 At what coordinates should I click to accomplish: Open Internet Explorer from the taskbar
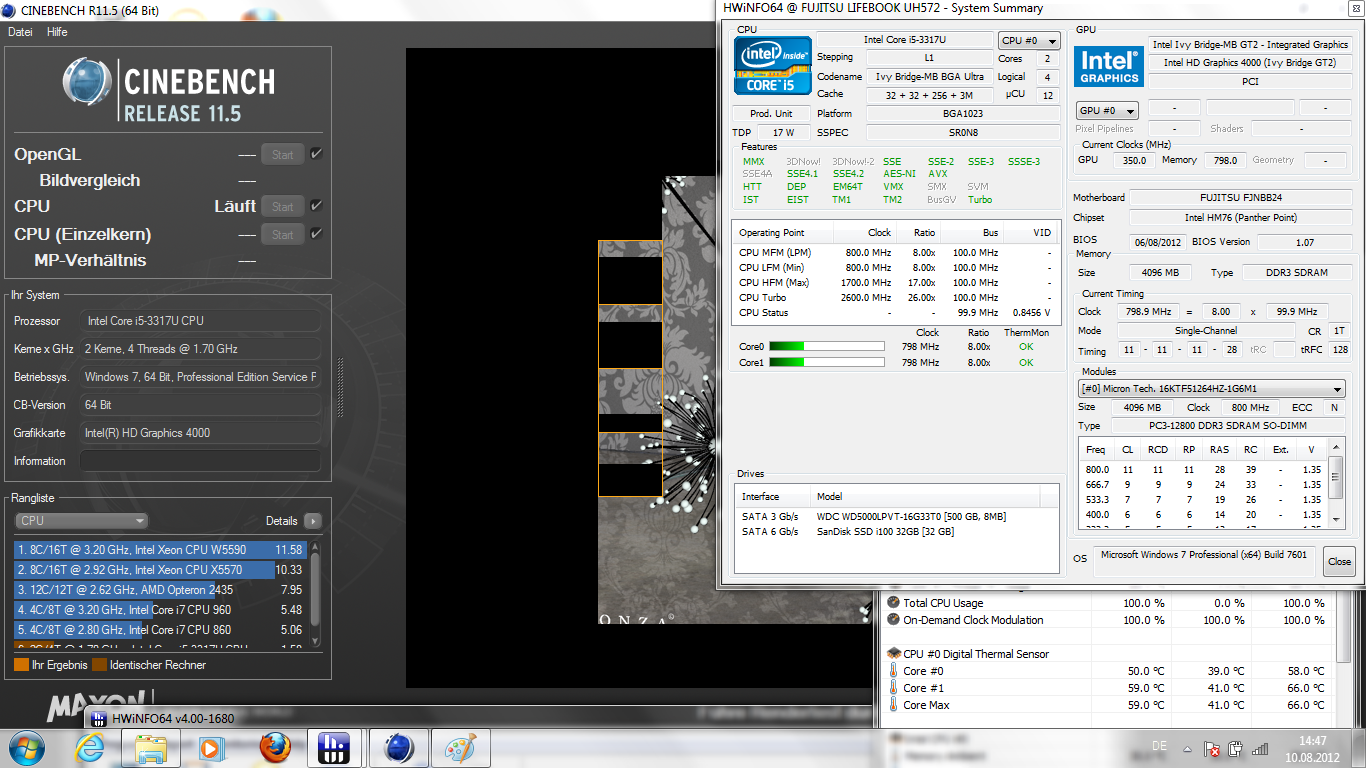pos(90,747)
